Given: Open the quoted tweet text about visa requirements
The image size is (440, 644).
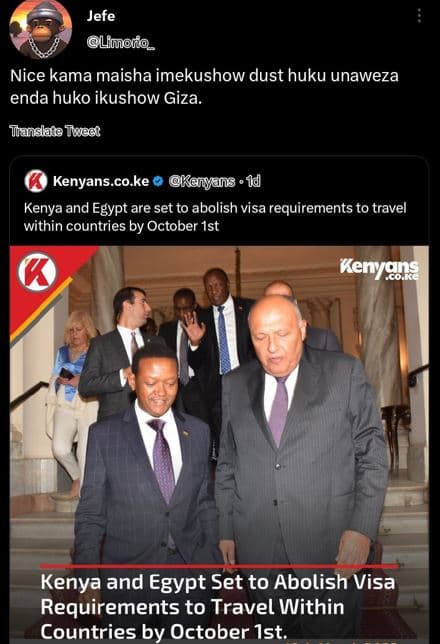Looking at the screenshot, I should [x=215, y=217].
